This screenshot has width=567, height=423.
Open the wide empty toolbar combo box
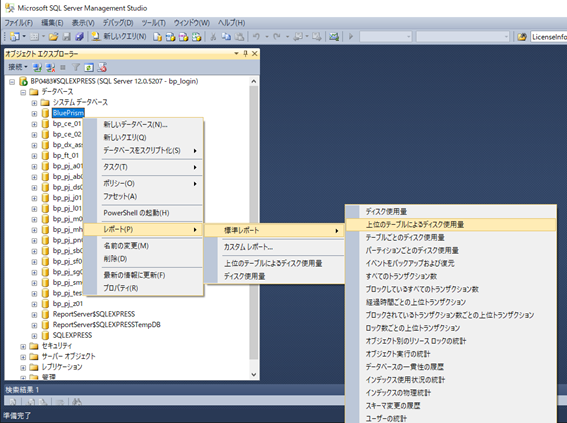tap(462, 37)
